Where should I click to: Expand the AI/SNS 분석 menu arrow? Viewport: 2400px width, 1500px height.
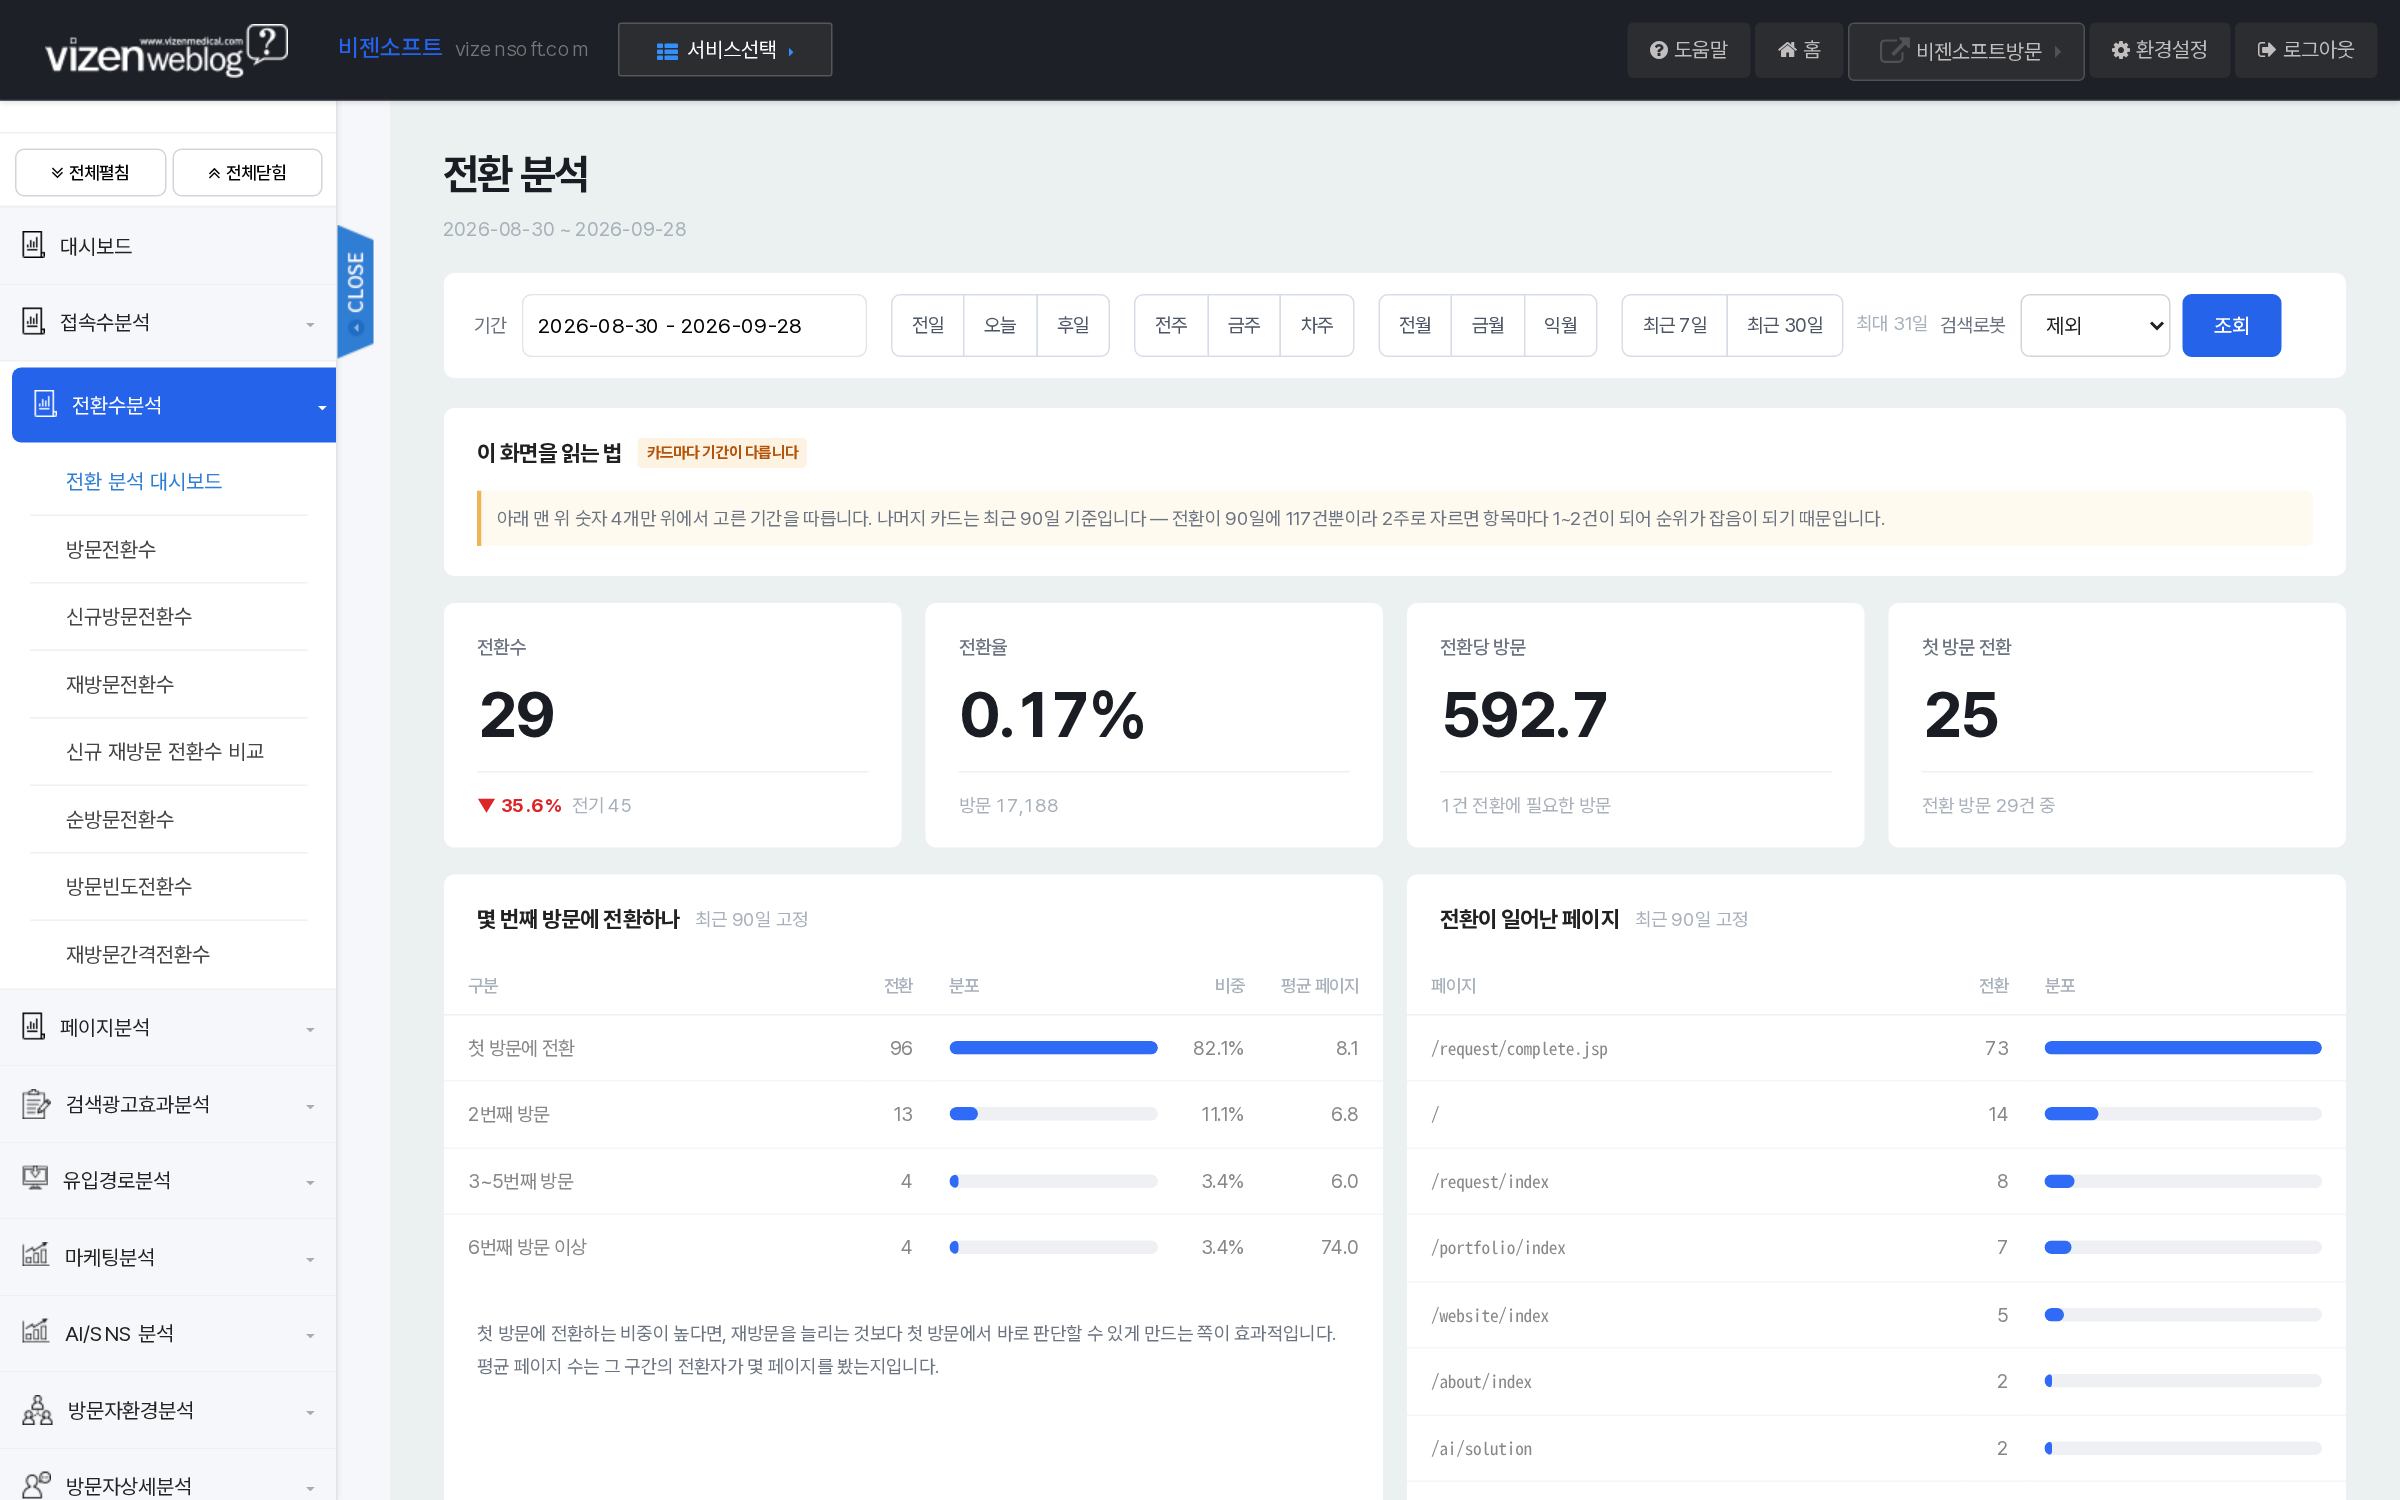pos(310,1335)
